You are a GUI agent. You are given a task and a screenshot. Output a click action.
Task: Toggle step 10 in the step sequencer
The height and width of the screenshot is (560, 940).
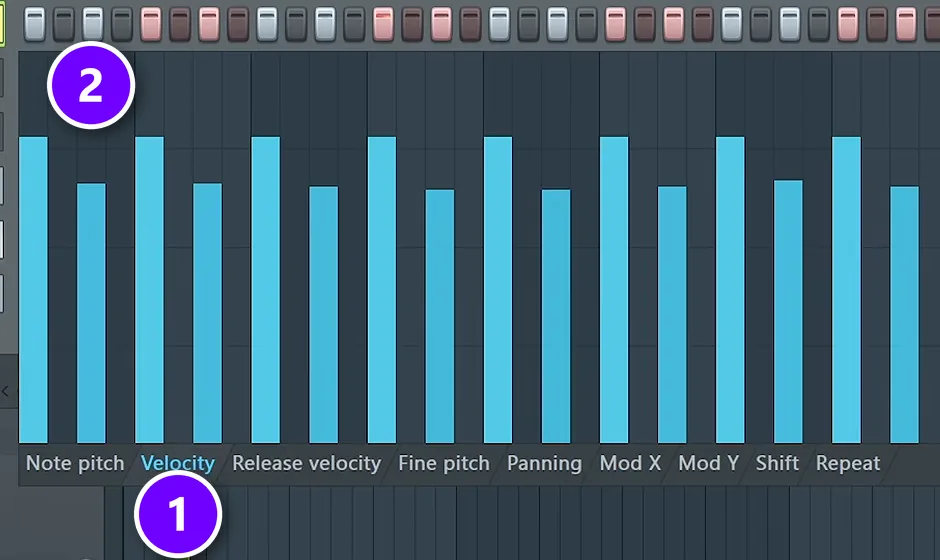(296, 25)
